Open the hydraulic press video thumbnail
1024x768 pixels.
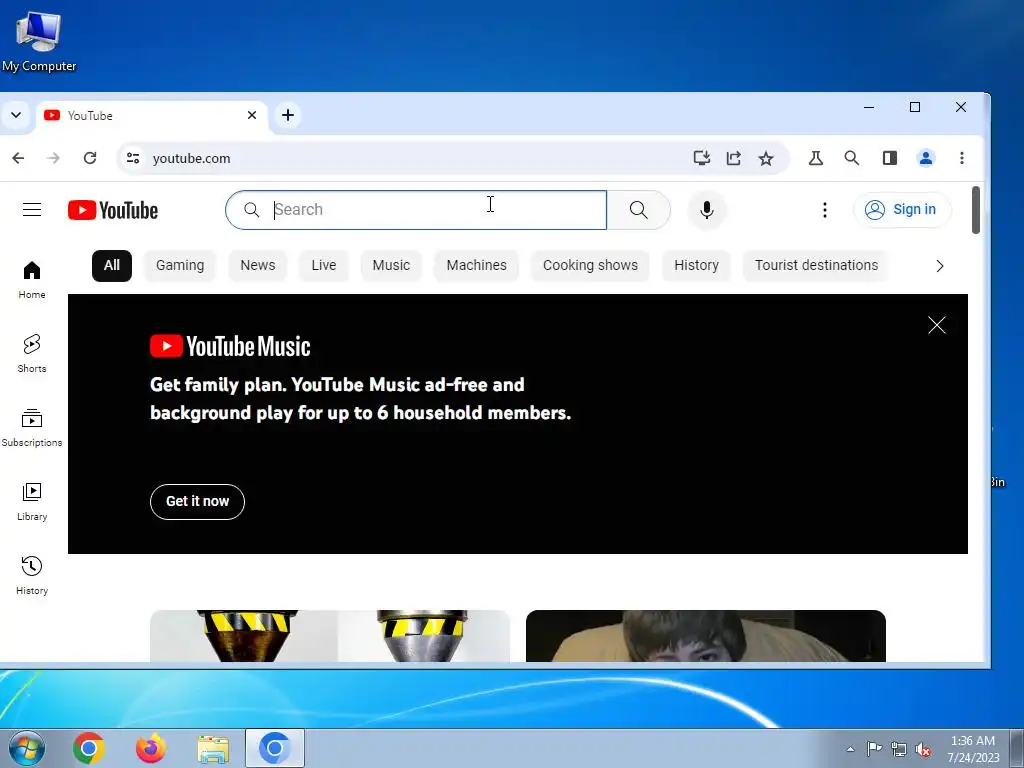point(330,636)
